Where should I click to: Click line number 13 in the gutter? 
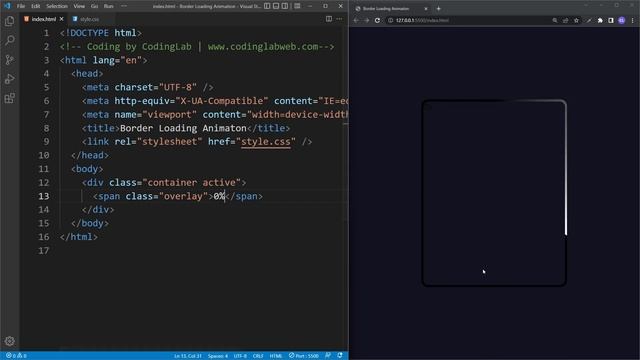(44, 196)
